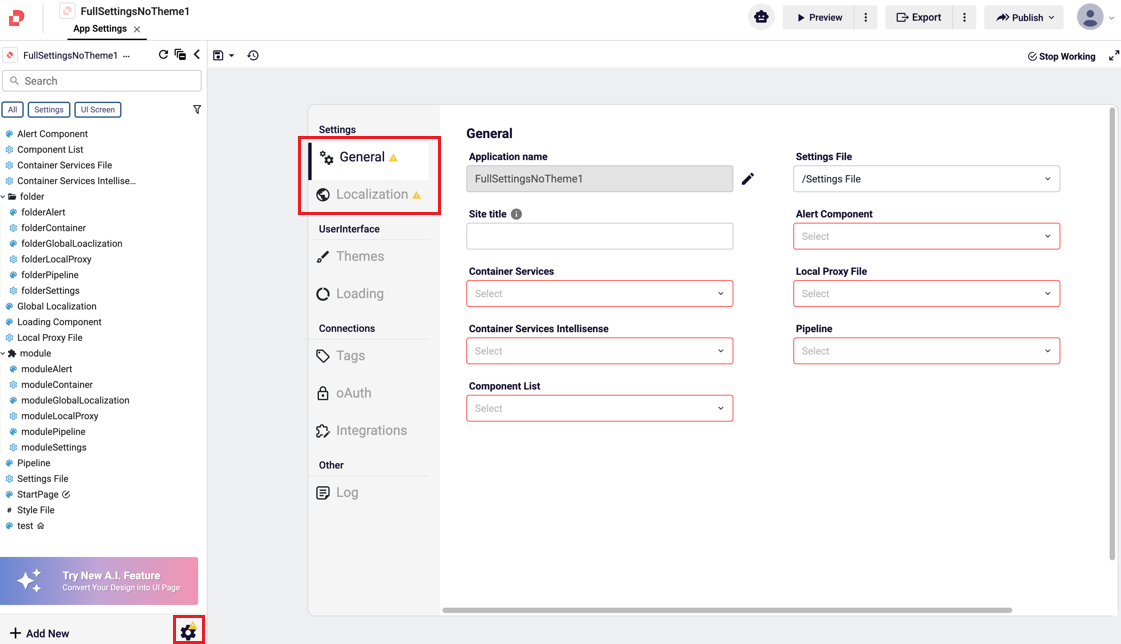Open the version history clock icon

pos(253,56)
